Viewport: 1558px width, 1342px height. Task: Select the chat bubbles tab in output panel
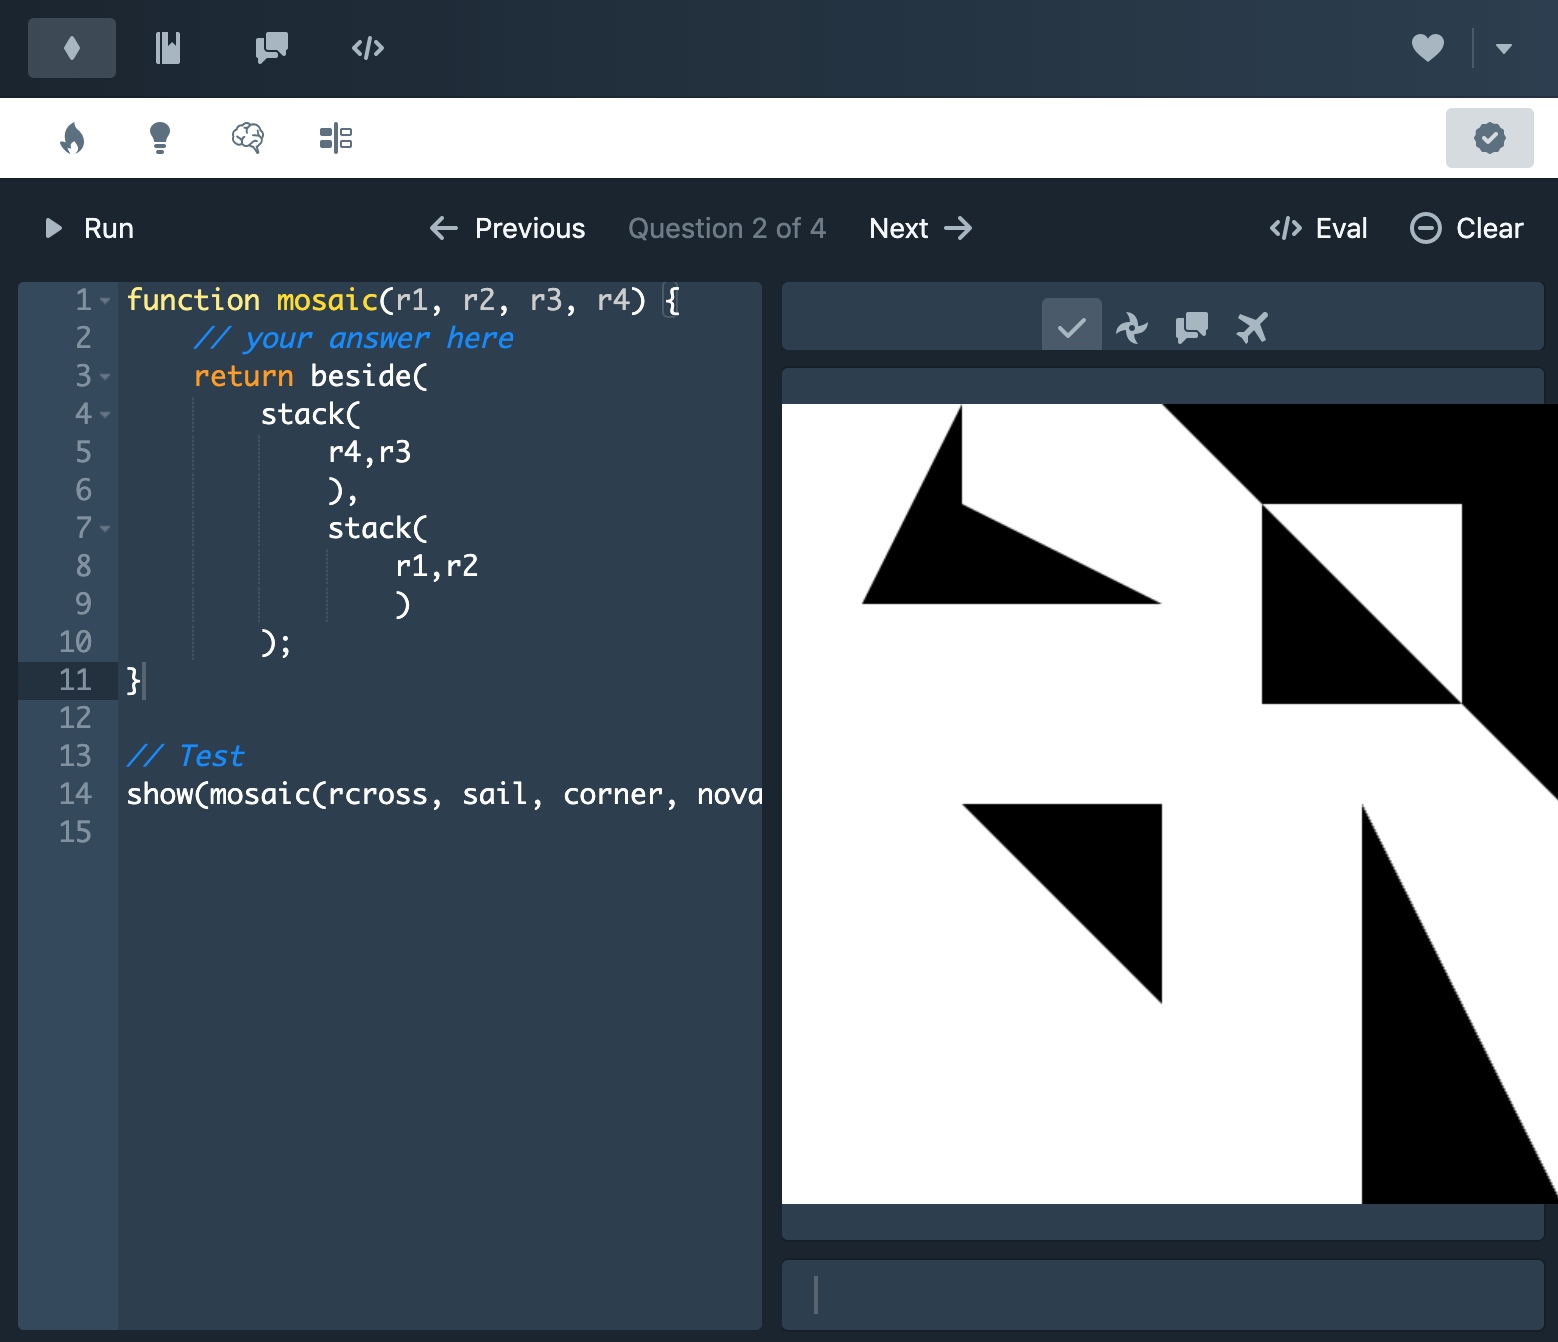(x=1192, y=327)
